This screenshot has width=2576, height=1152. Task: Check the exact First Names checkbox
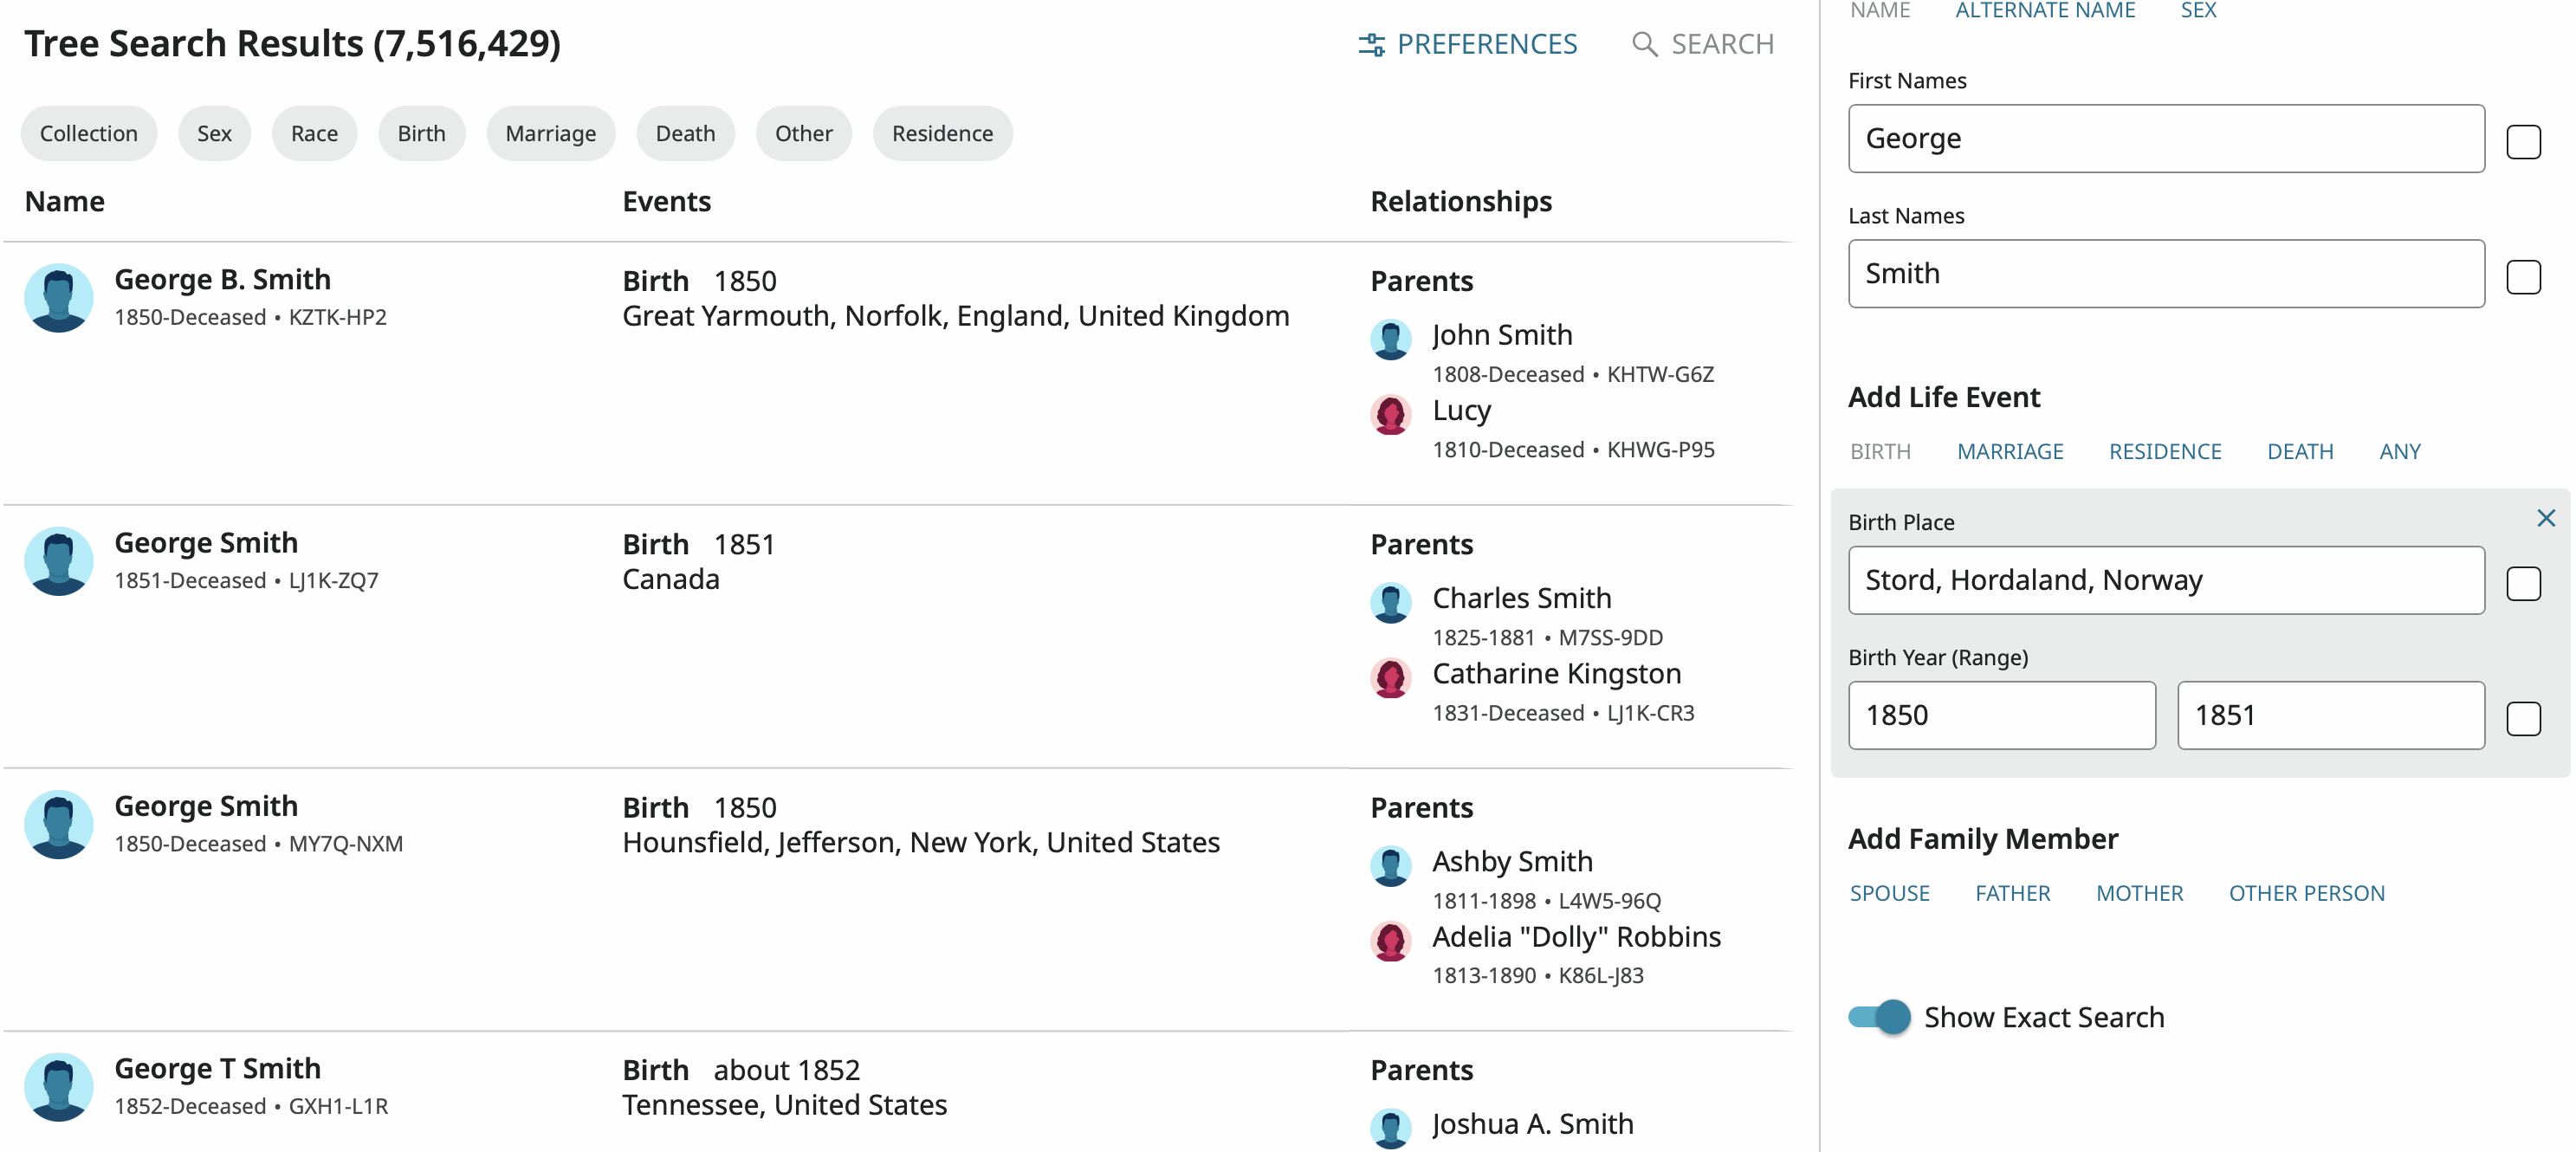pos(2522,142)
